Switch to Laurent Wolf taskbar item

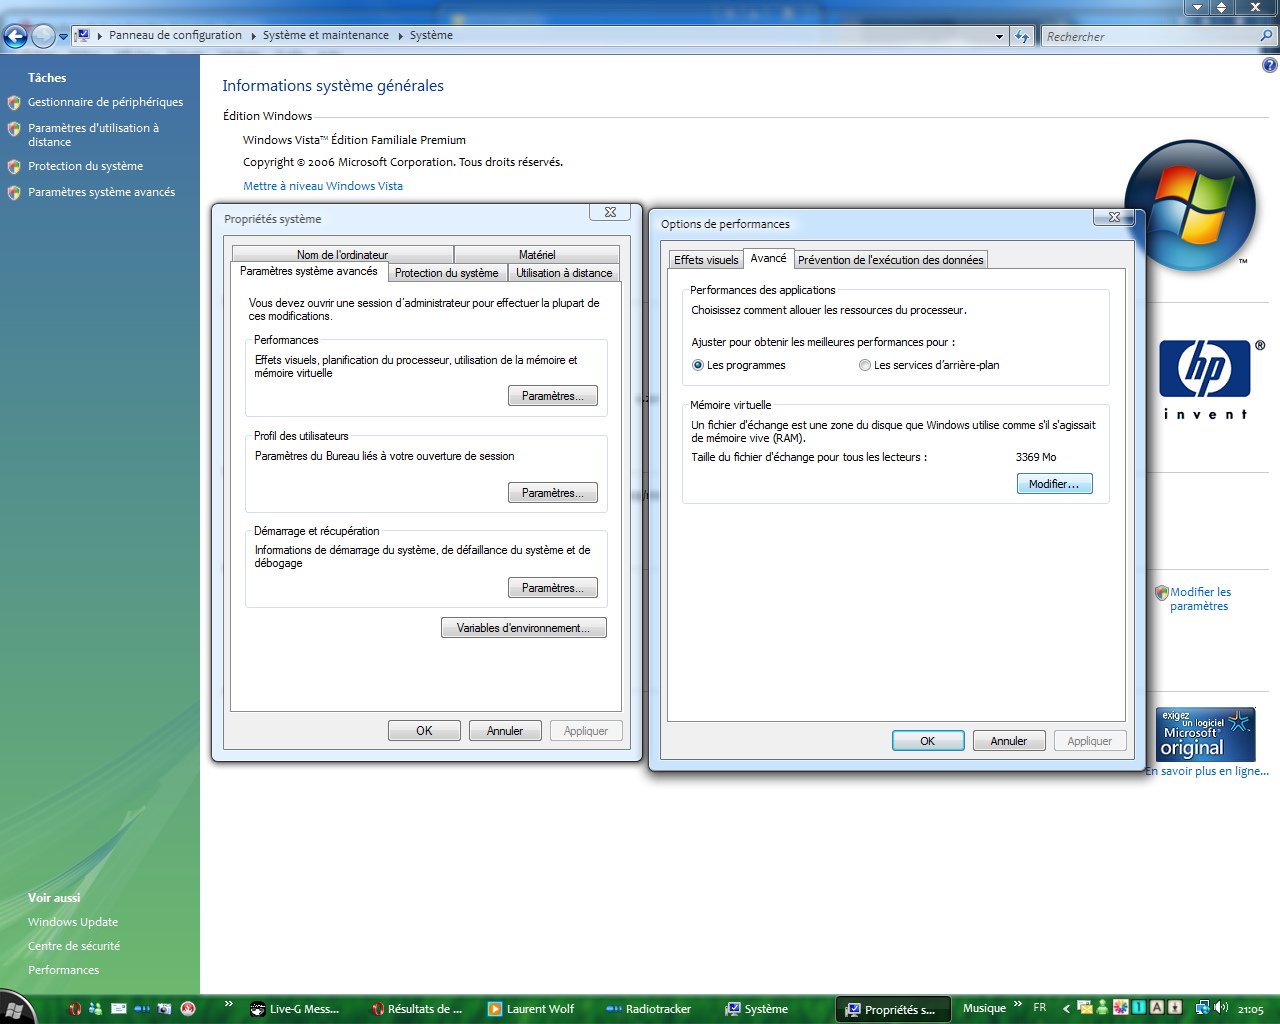(x=535, y=1009)
